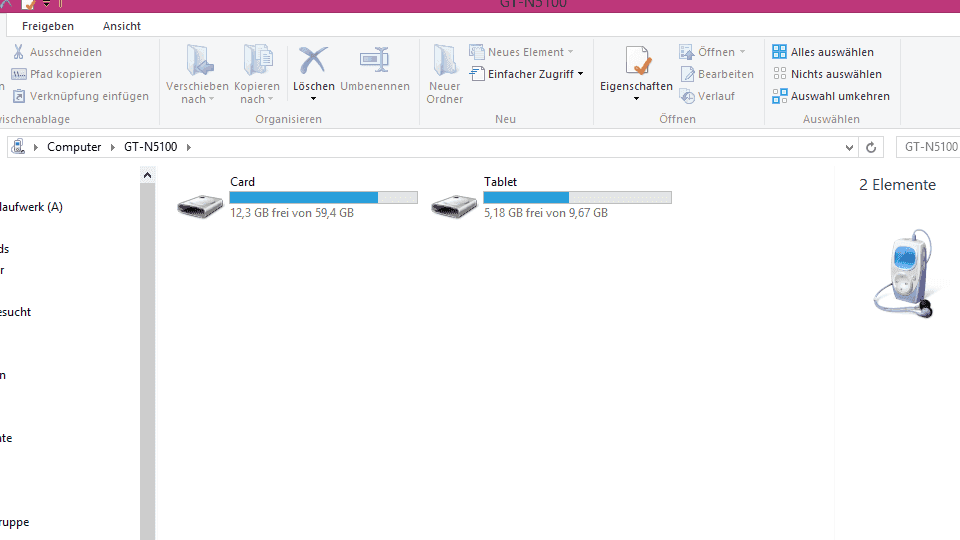Click the Verknüpfung einfügen icon
960x540 pixels.
tap(19, 96)
